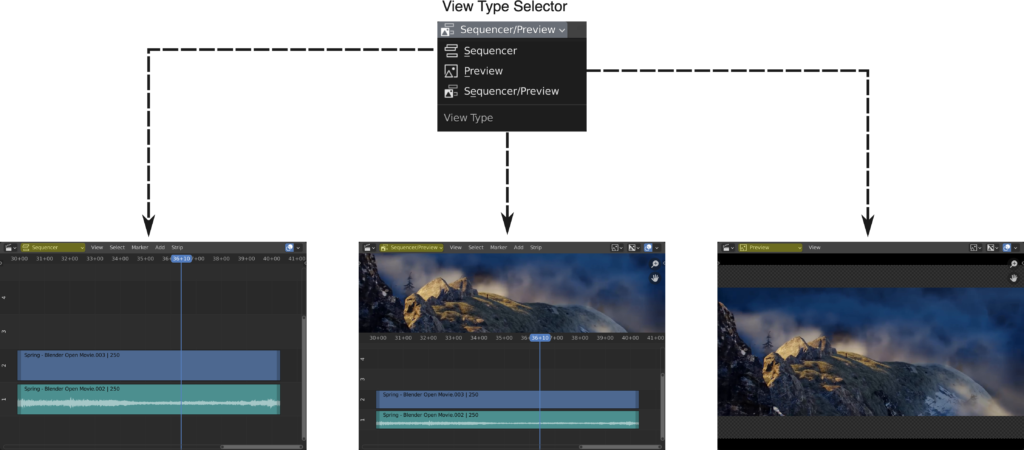Select .002 audio strip in middle panel
The height and width of the screenshot is (450, 1024).
pos(507,419)
